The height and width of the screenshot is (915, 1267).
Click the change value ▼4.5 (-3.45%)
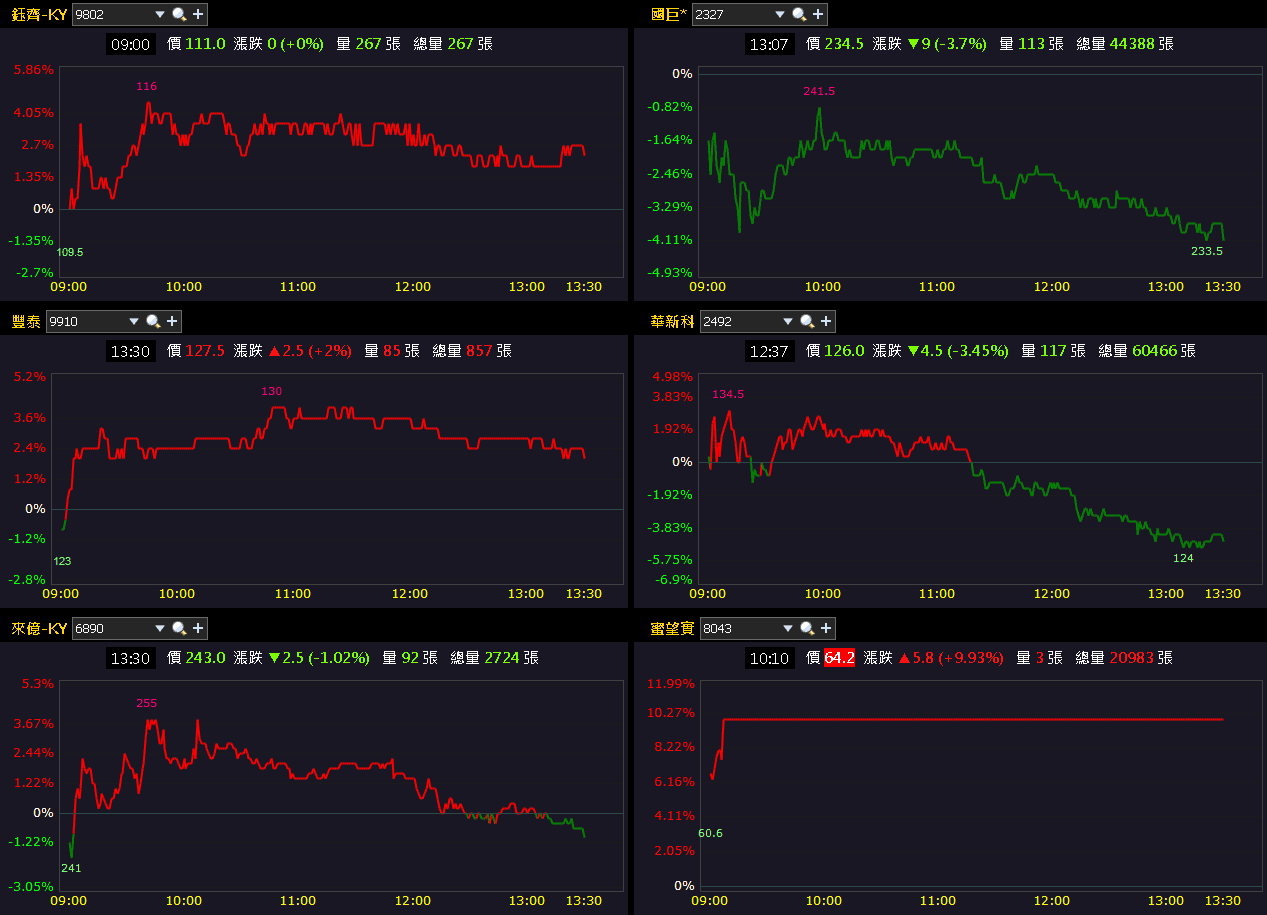(x=957, y=351)
